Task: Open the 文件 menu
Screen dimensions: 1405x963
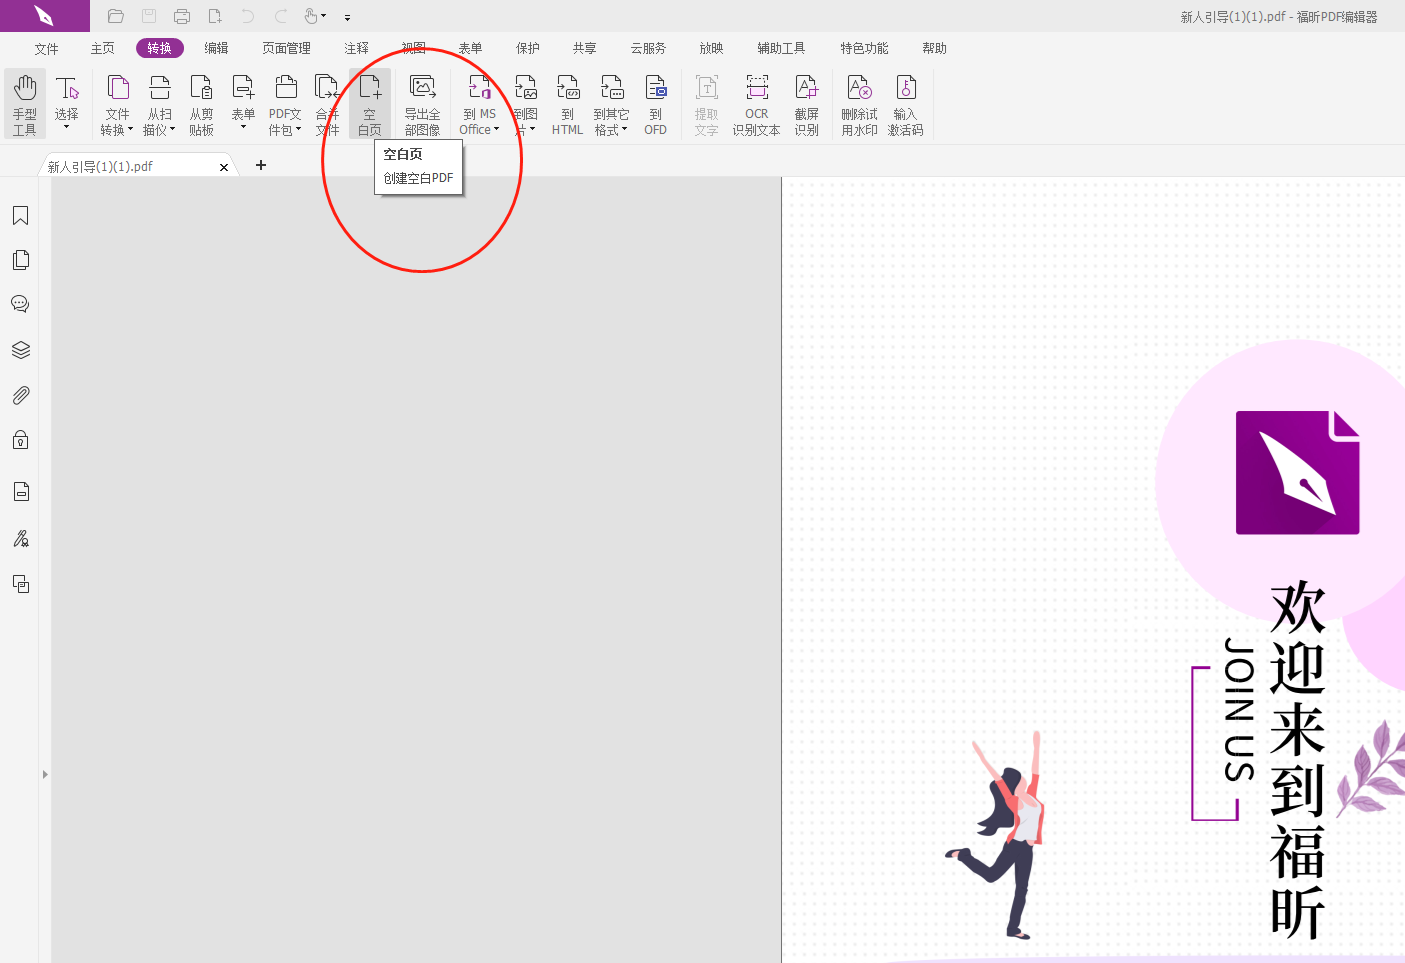Action: point(46,48)
